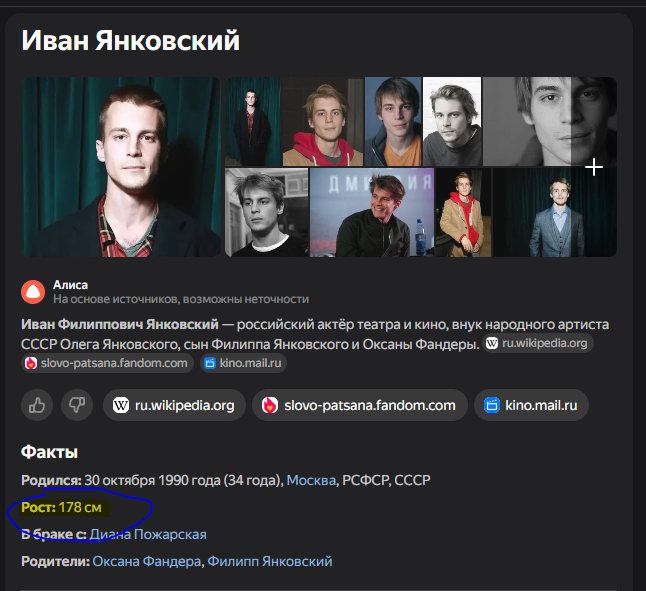Follow the Диана Пожарская link
Image resolution: width=646 pixels, height=591 pixels.
[148, 534]
